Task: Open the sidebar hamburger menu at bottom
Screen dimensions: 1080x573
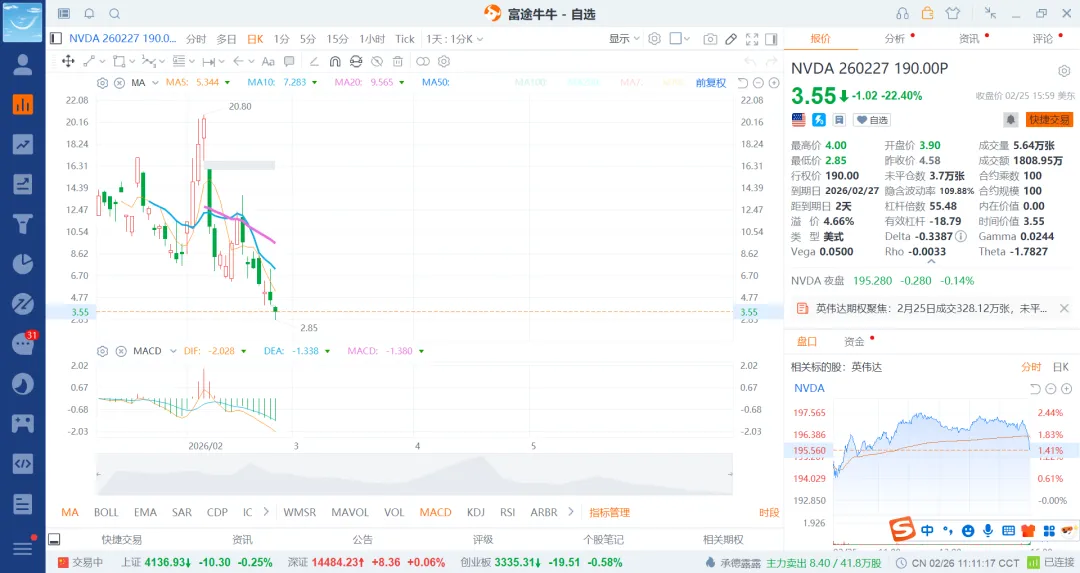Action: [23, 548]
